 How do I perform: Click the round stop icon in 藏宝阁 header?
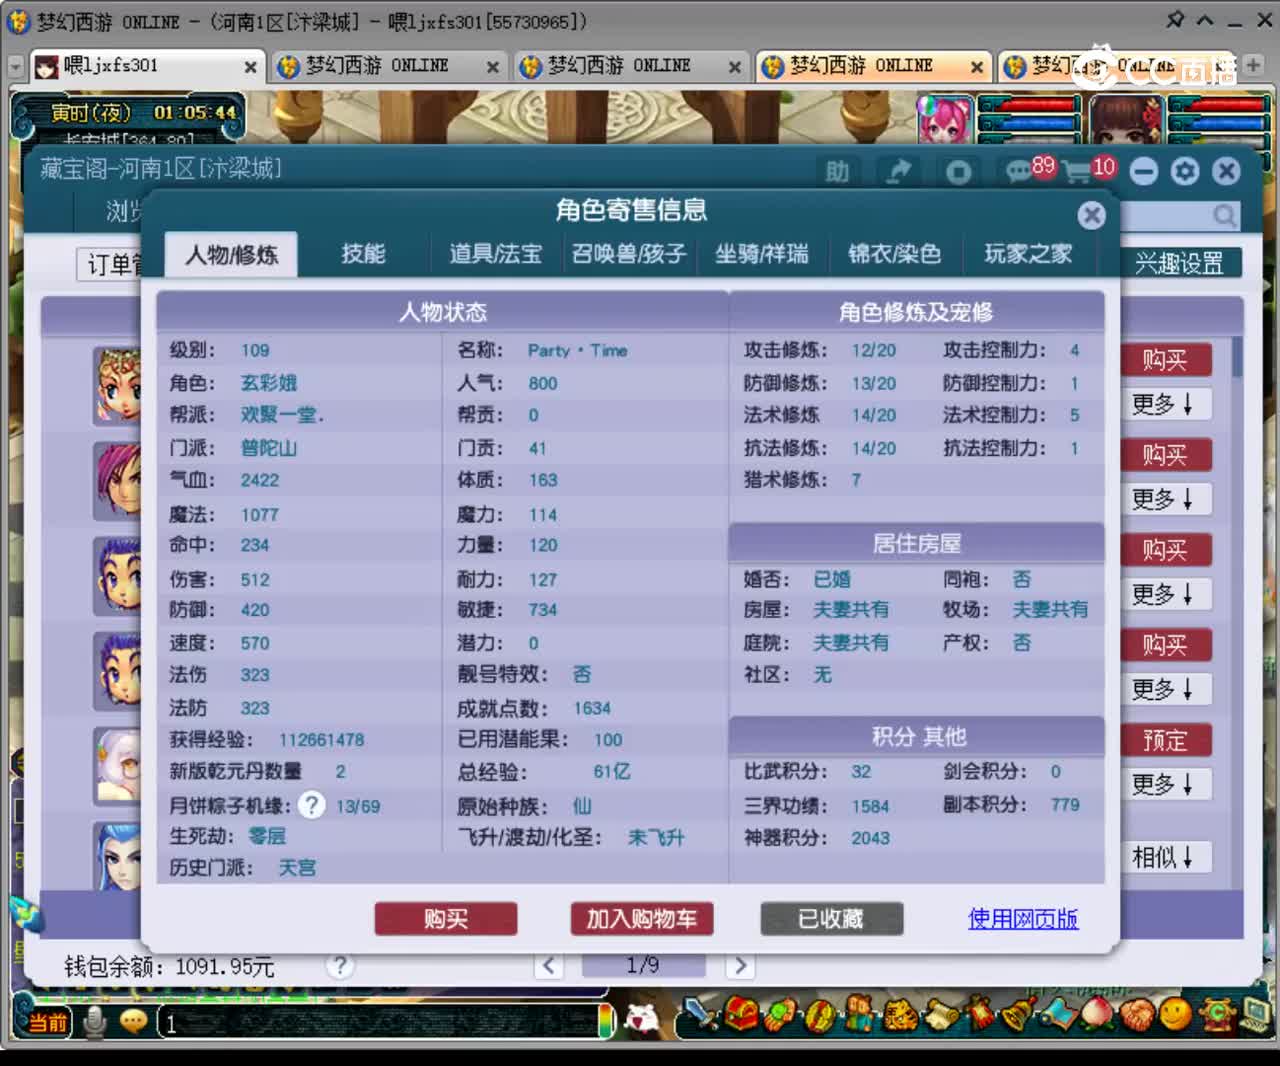pos(958,172)
